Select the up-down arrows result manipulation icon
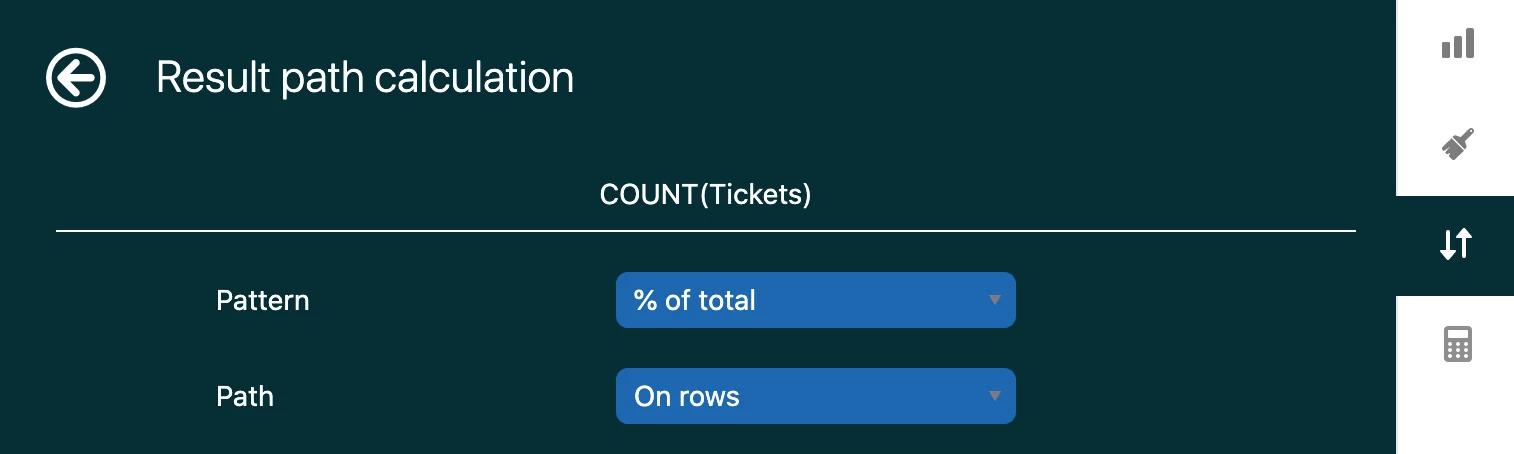Viewport: 1514px width, 454px height. click(1456, 245)
